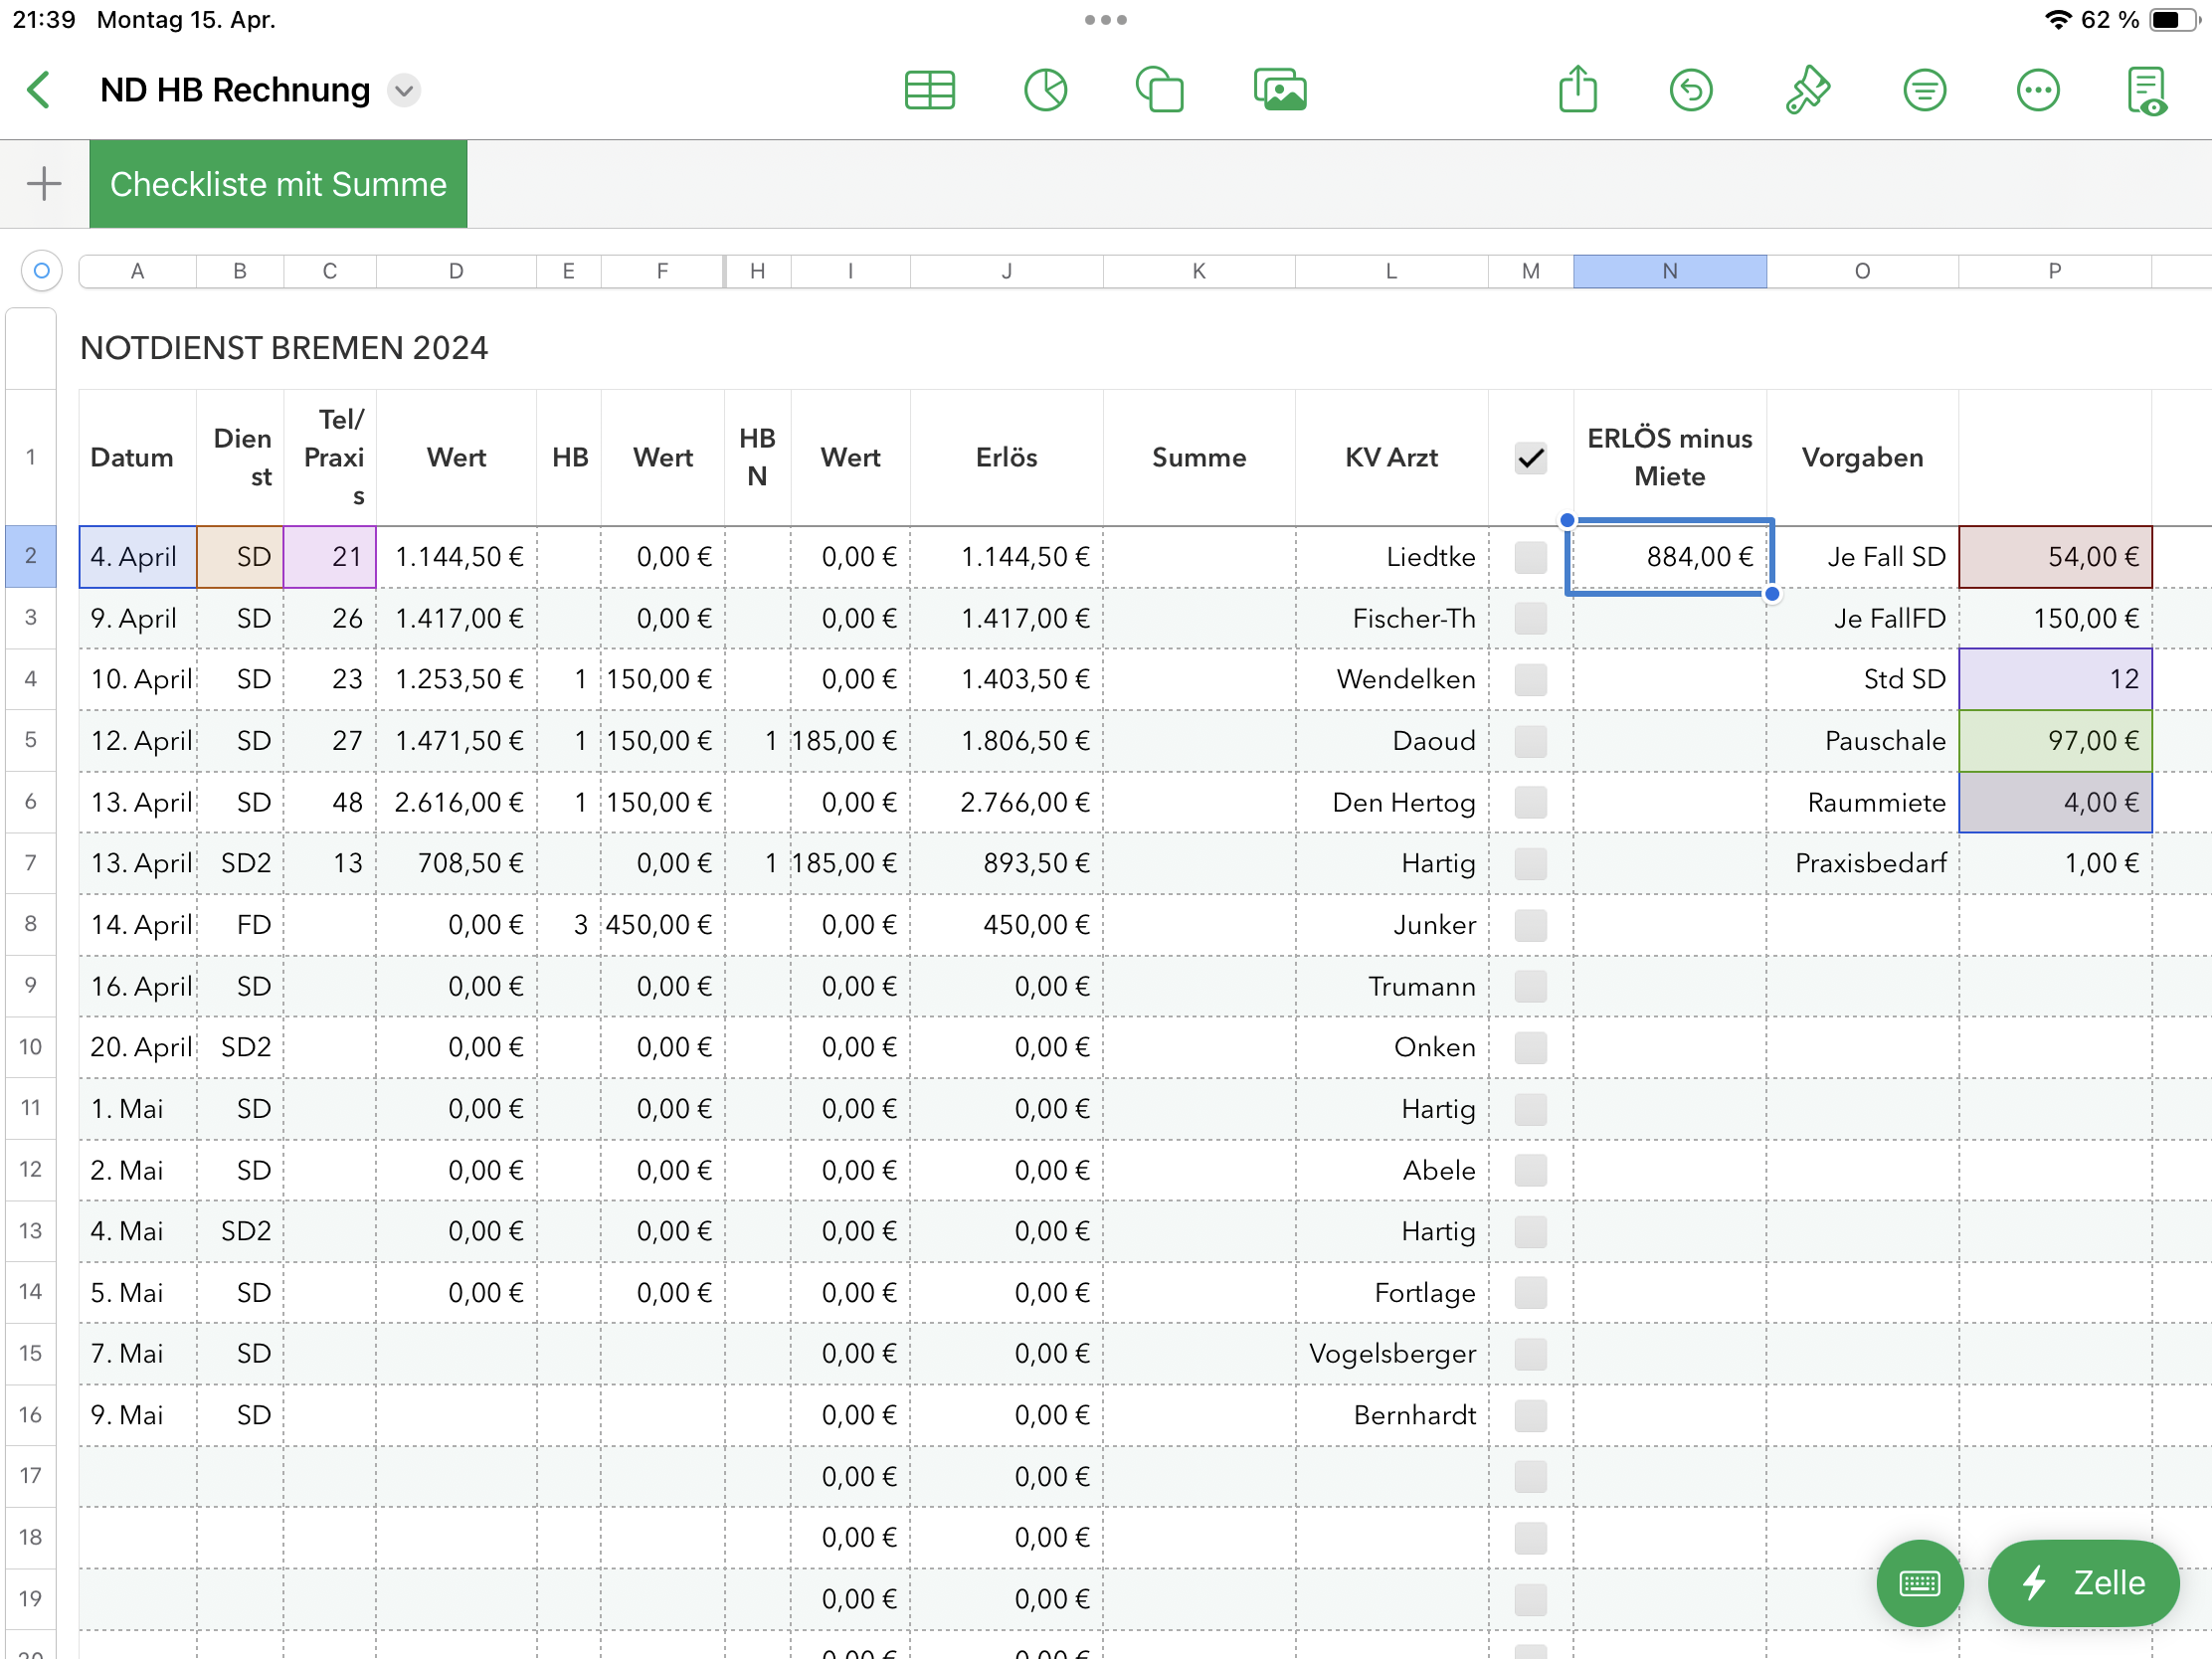Open the more options ellipsis menu
2212x1659 pixels.
tap(2037, 90)
